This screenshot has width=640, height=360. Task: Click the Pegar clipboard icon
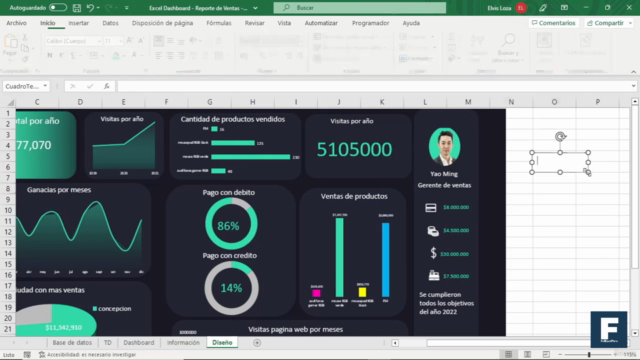coord(11,42)
